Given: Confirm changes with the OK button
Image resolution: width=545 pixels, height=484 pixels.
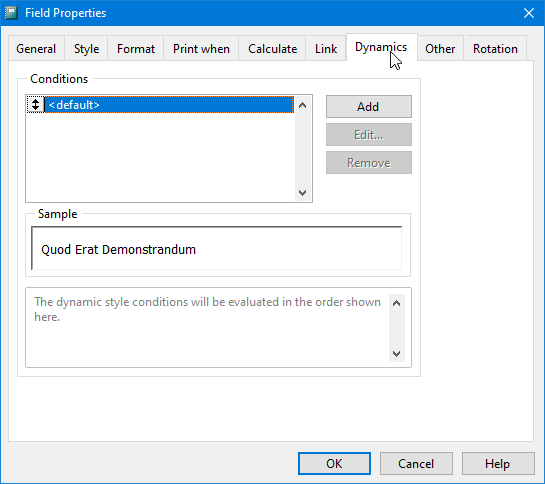Looking at the screenshot, I should click(334, 463).
